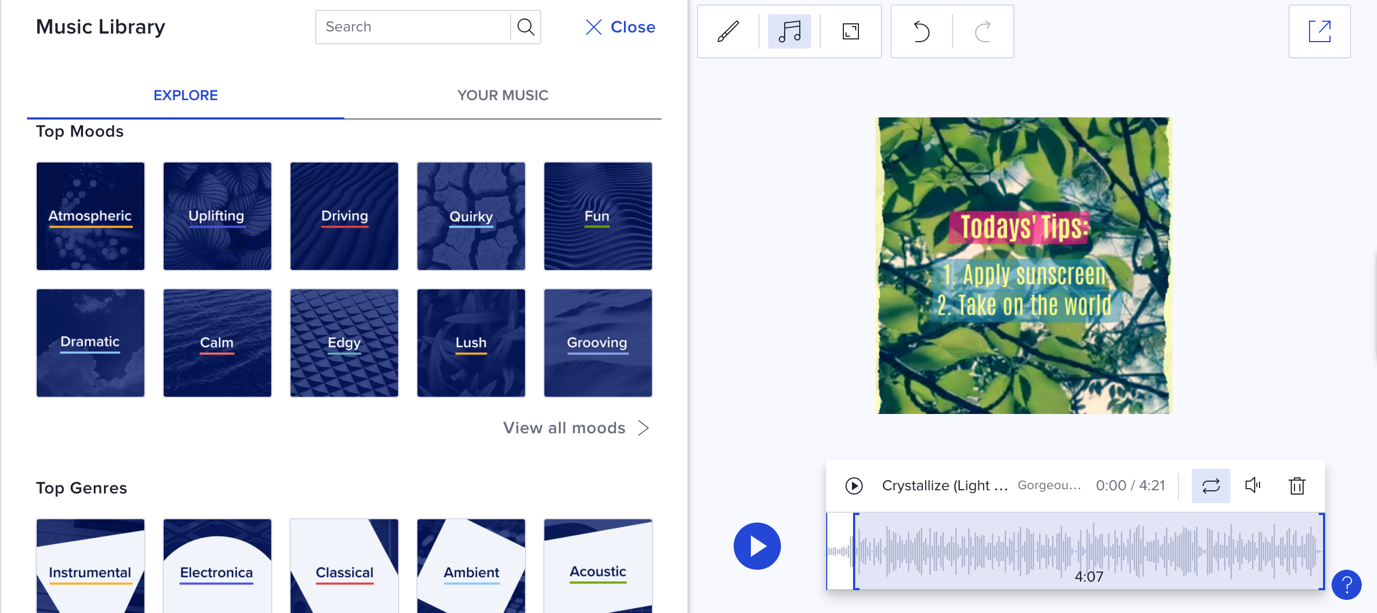Open the help question mark button
Viewport: 1377px width, 613px height.
click(x=1347, y=585)
